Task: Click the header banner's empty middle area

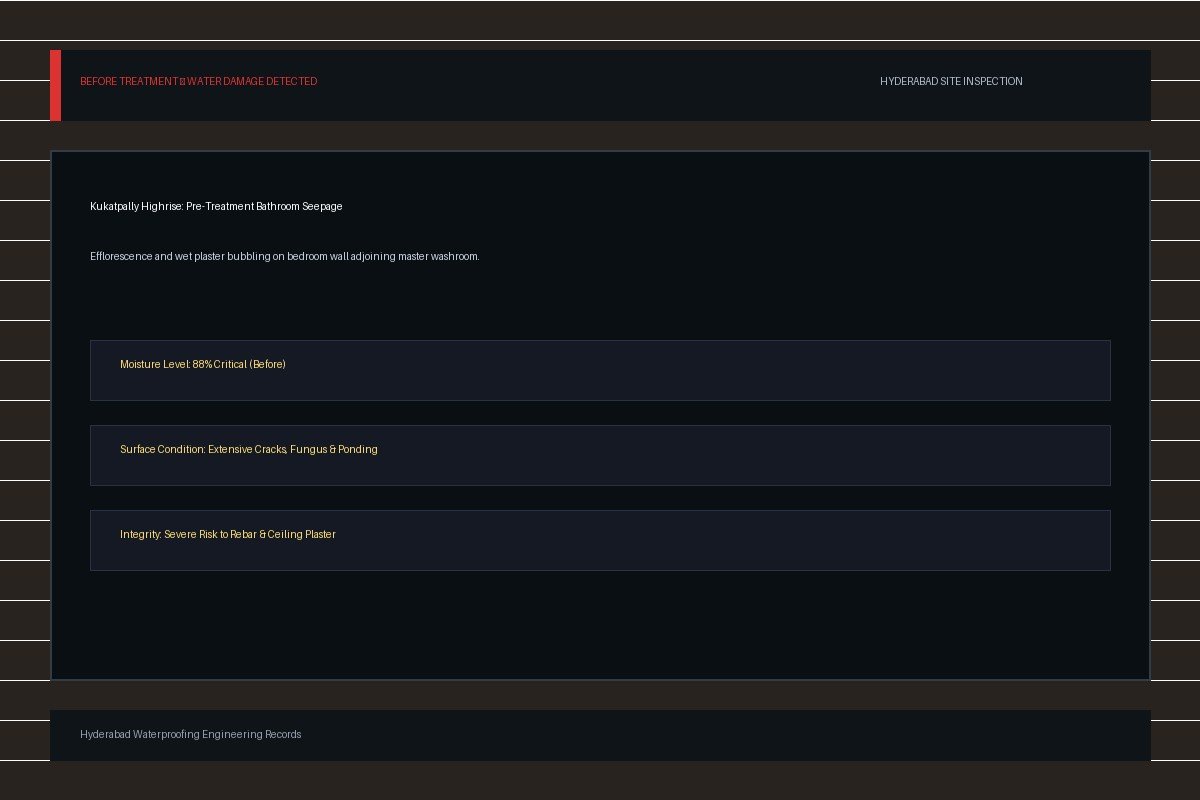Action: coord(600,85)
